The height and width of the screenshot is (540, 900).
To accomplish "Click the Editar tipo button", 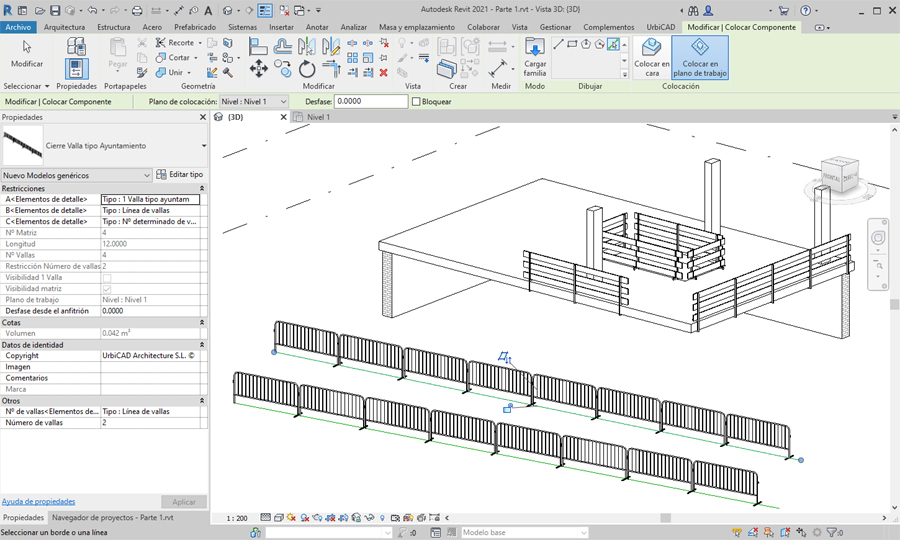I will coord(180,175).
